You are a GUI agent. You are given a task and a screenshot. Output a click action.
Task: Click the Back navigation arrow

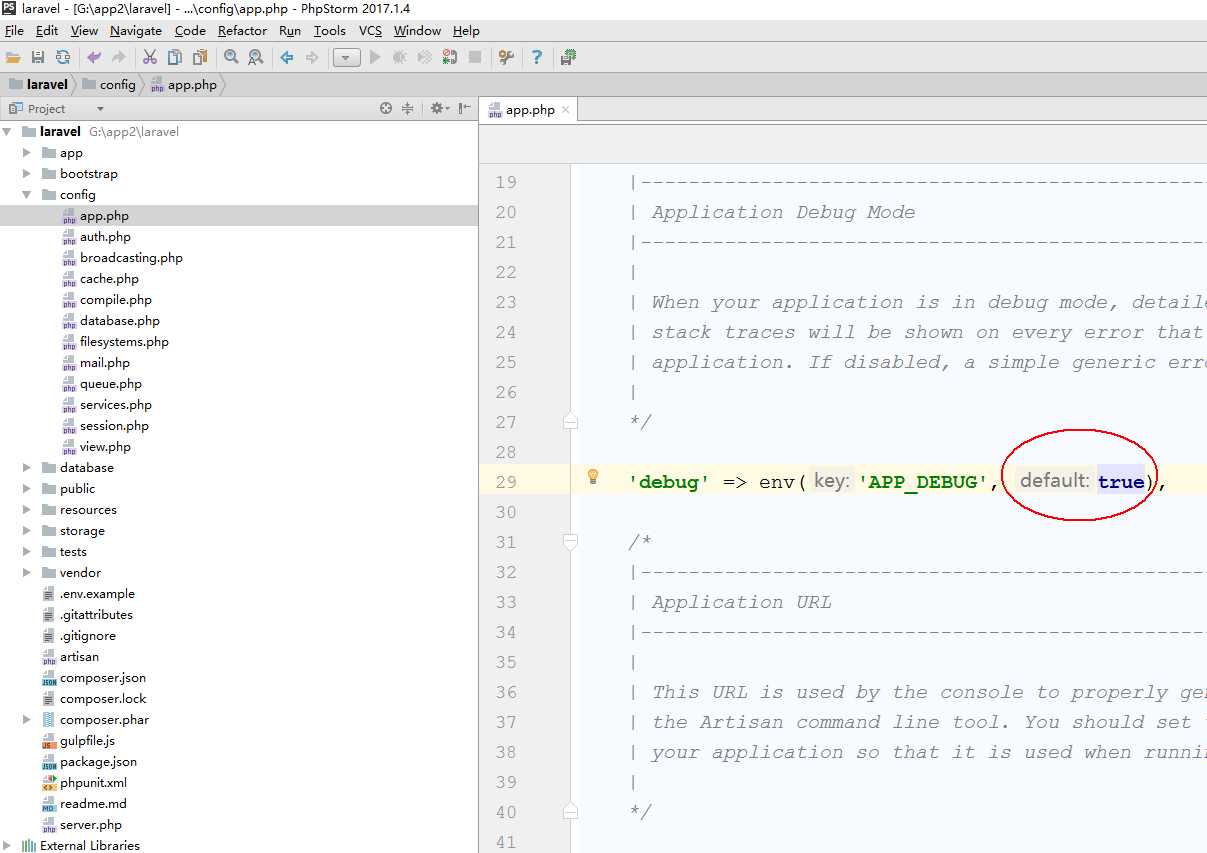click(287, 58)
